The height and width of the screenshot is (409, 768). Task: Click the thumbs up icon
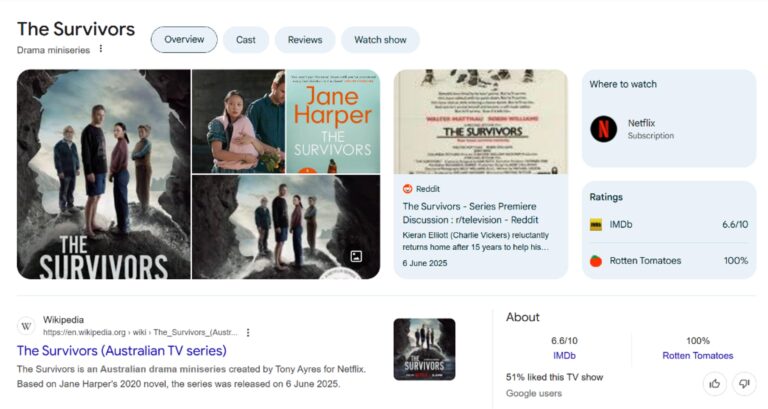[x=714, y=383]
